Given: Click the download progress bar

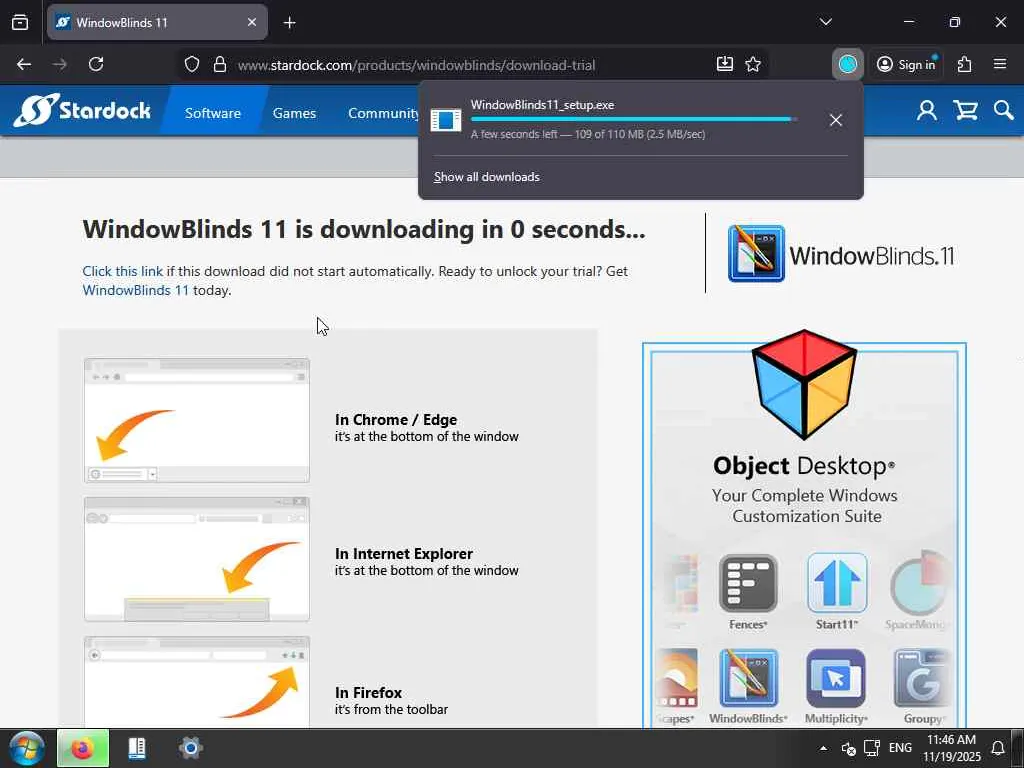Looking at the screenshot, I should (633, 120).
